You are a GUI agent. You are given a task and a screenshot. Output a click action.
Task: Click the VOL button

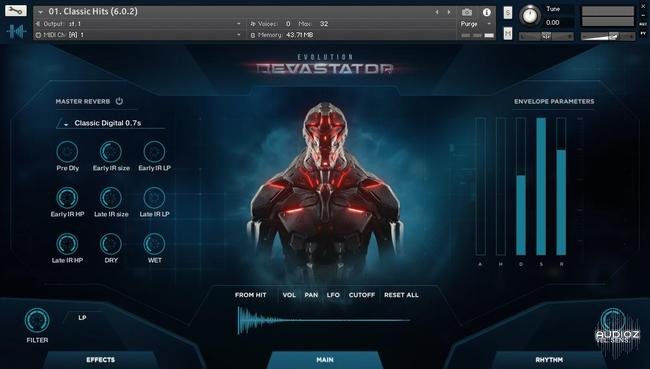(x=289, y=295)
